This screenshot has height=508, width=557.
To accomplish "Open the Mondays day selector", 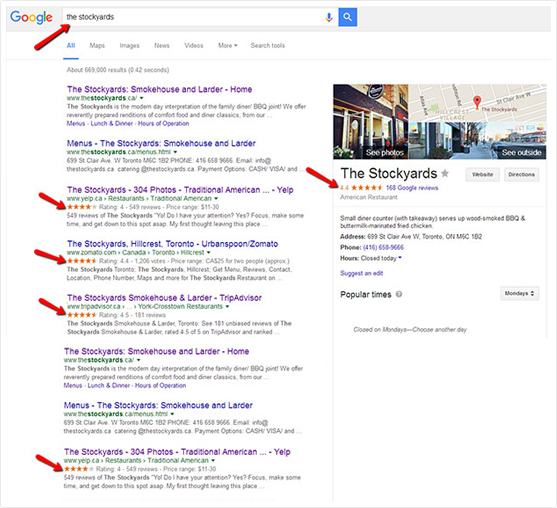I will (519, 293).
